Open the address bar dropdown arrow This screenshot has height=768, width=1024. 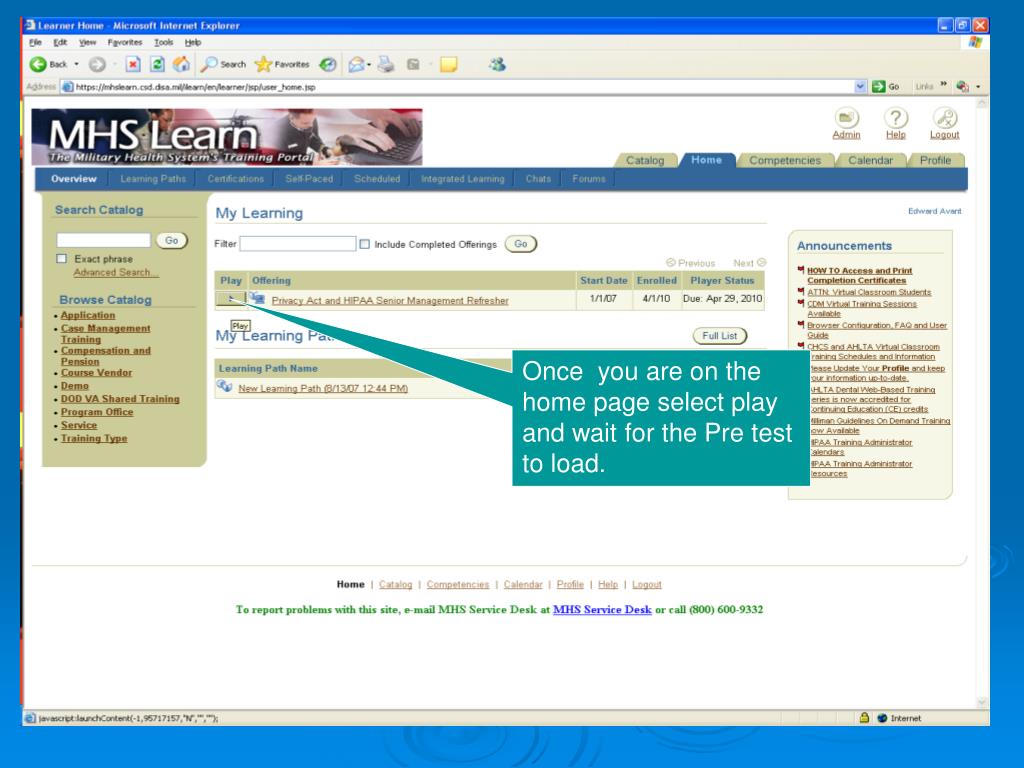(860, 86)
